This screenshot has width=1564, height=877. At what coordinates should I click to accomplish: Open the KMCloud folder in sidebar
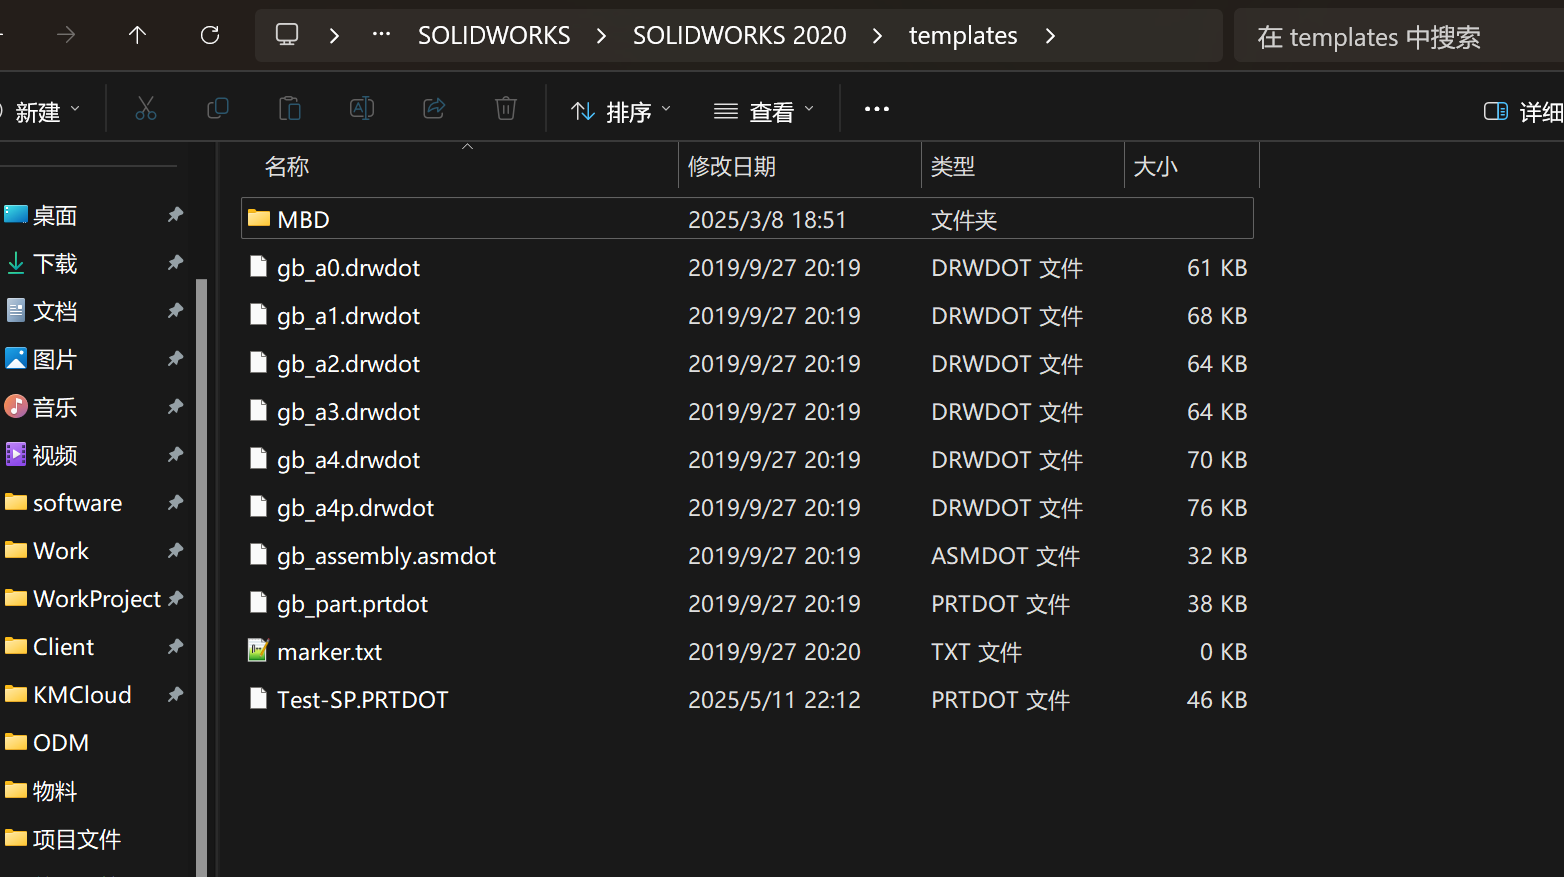(82, 695)
